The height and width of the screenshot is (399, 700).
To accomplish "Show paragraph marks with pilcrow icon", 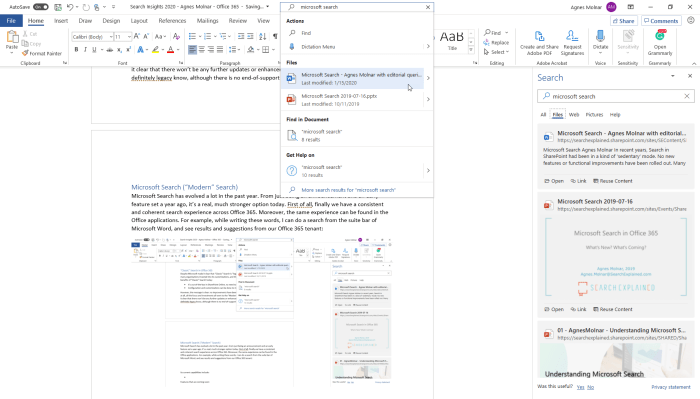I will coord(275,36).
